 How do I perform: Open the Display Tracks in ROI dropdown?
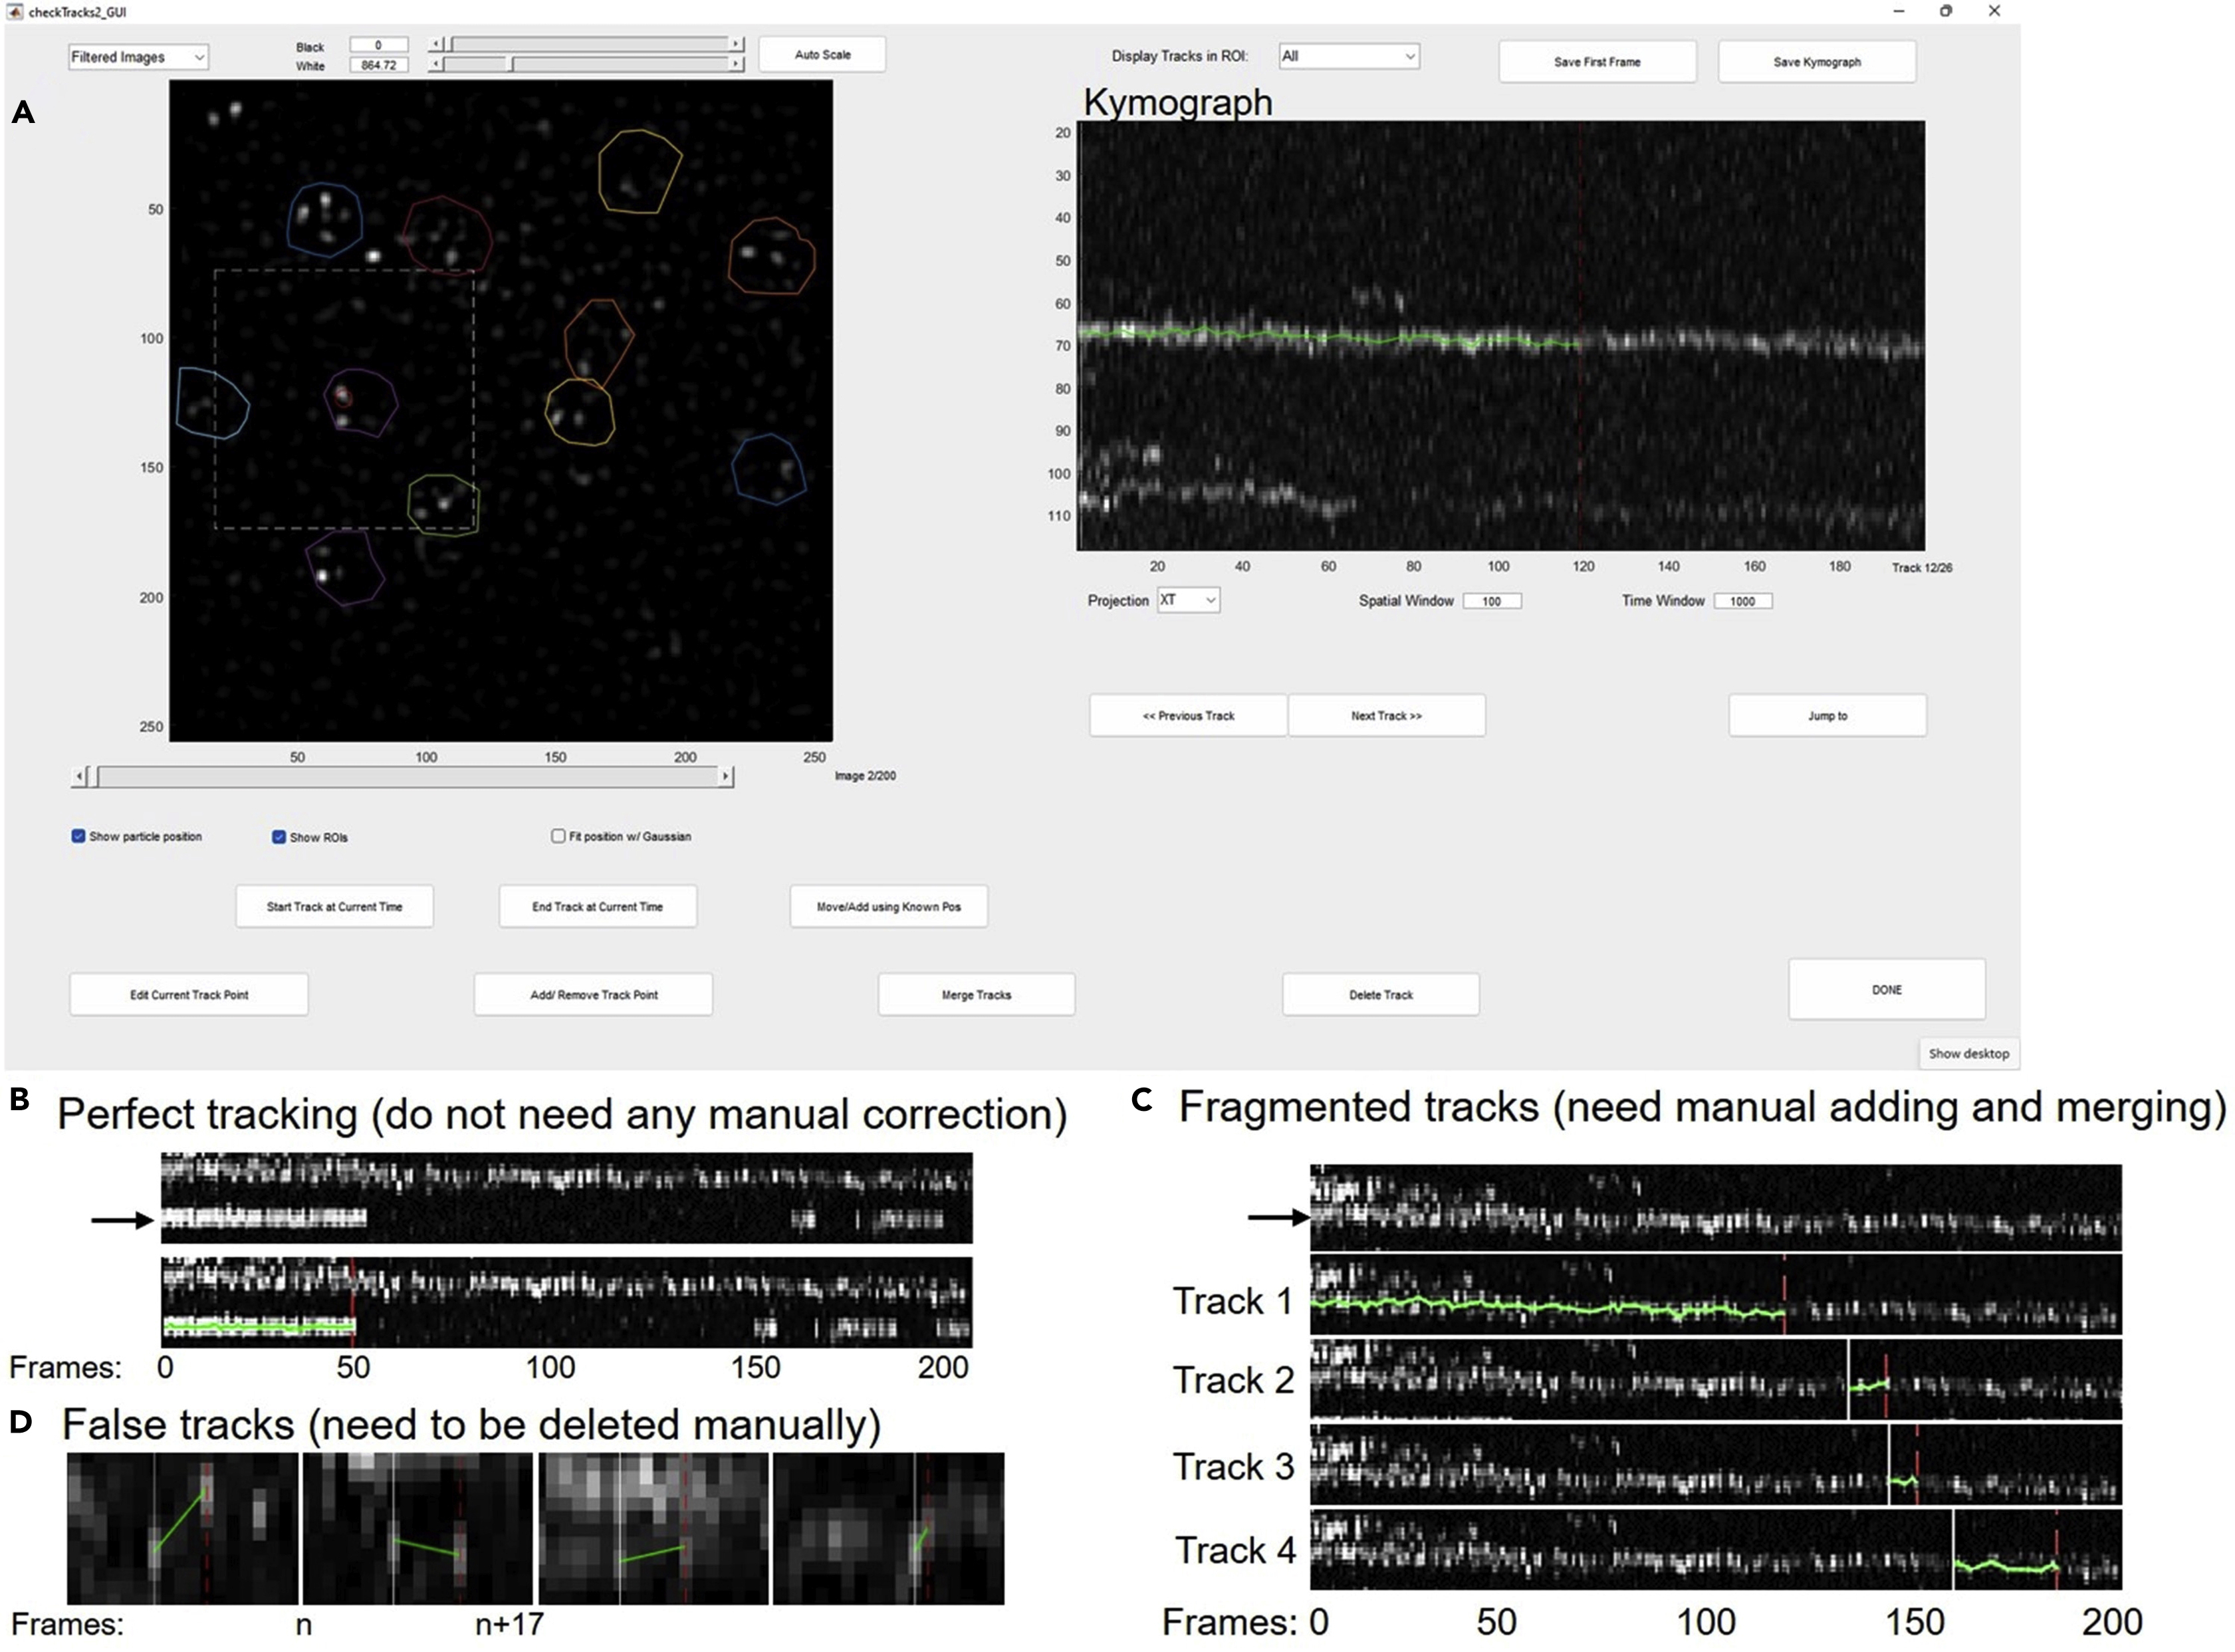tap(1348, 56)
